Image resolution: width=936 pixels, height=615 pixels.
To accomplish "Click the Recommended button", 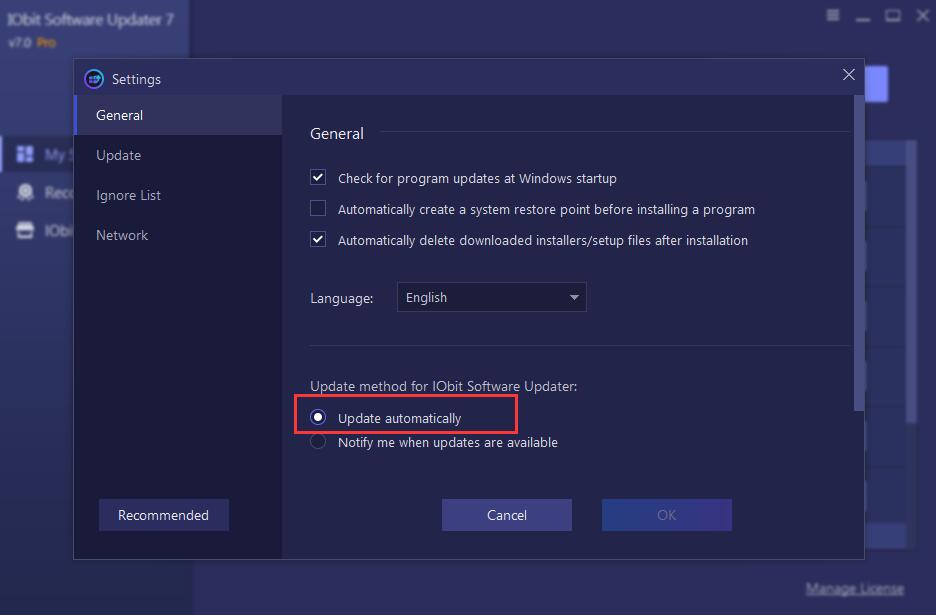I will click(164, 515).
